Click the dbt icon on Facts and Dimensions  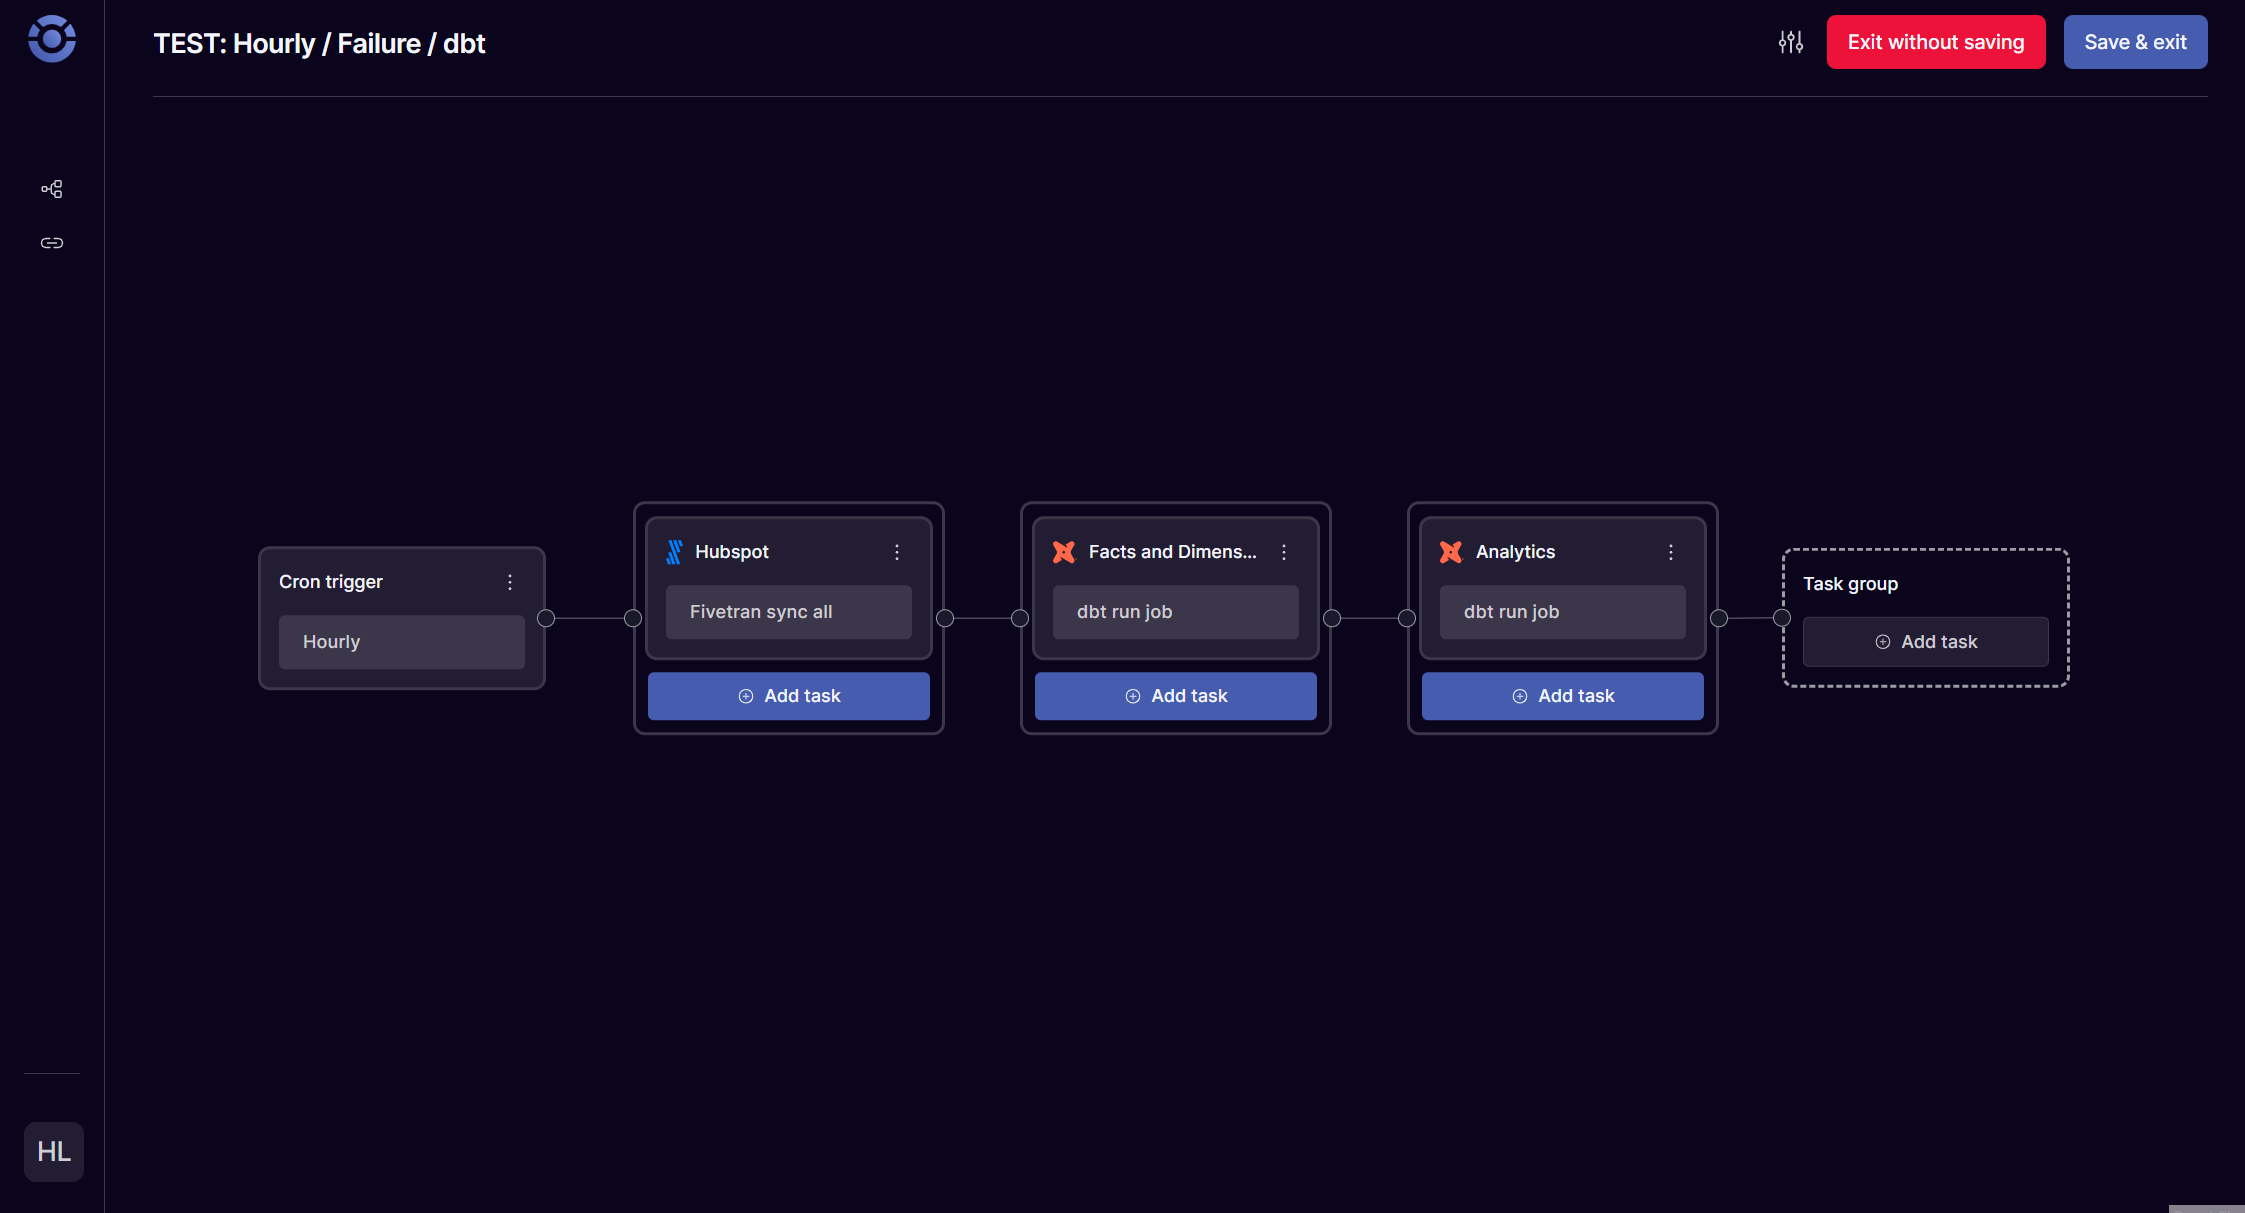[x=1063, y=551]
